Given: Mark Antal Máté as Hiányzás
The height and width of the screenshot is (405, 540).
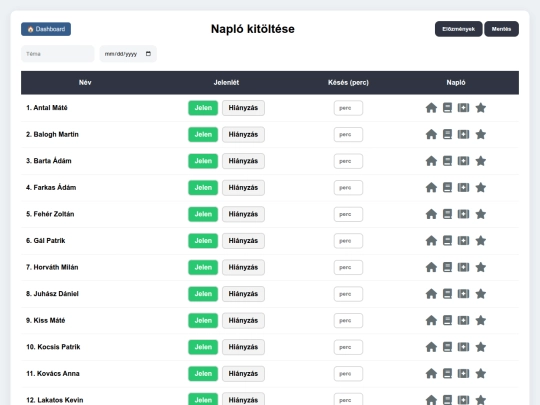Looking at the screenshot, I should pyautogui.click(x=243, y=108).
